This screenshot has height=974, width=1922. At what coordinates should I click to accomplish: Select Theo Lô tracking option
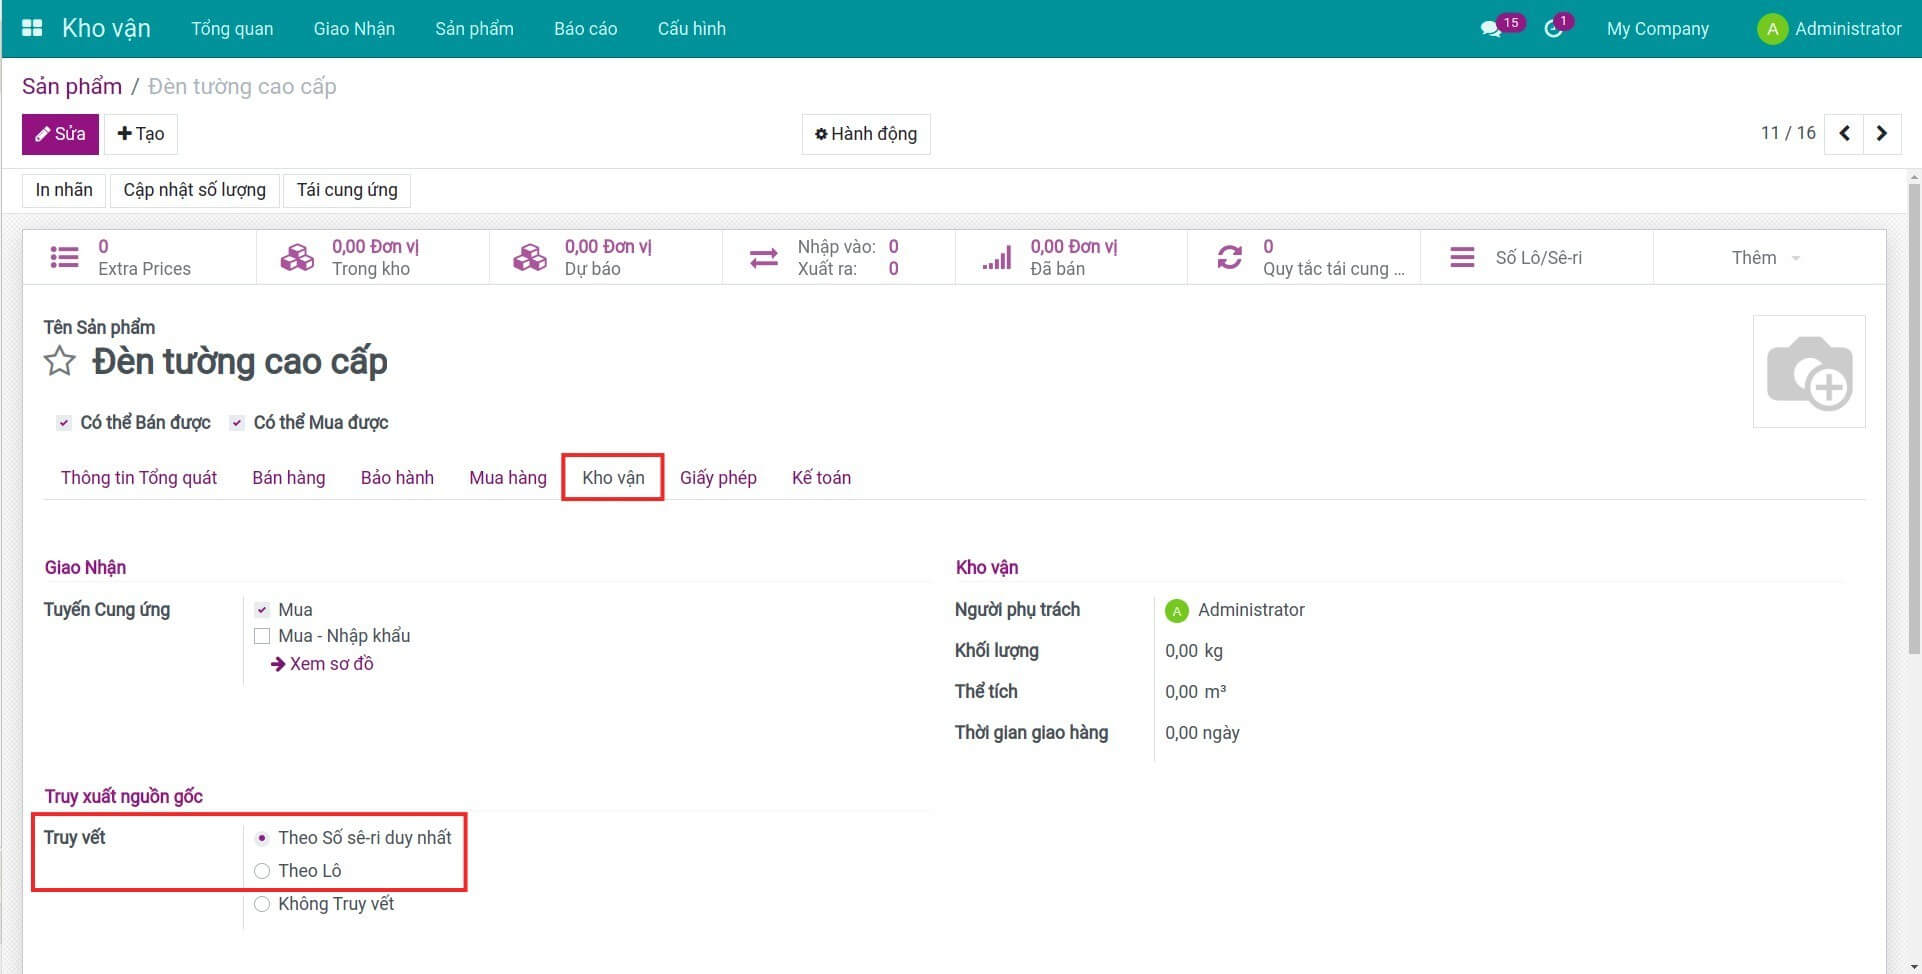click(262, 871)
